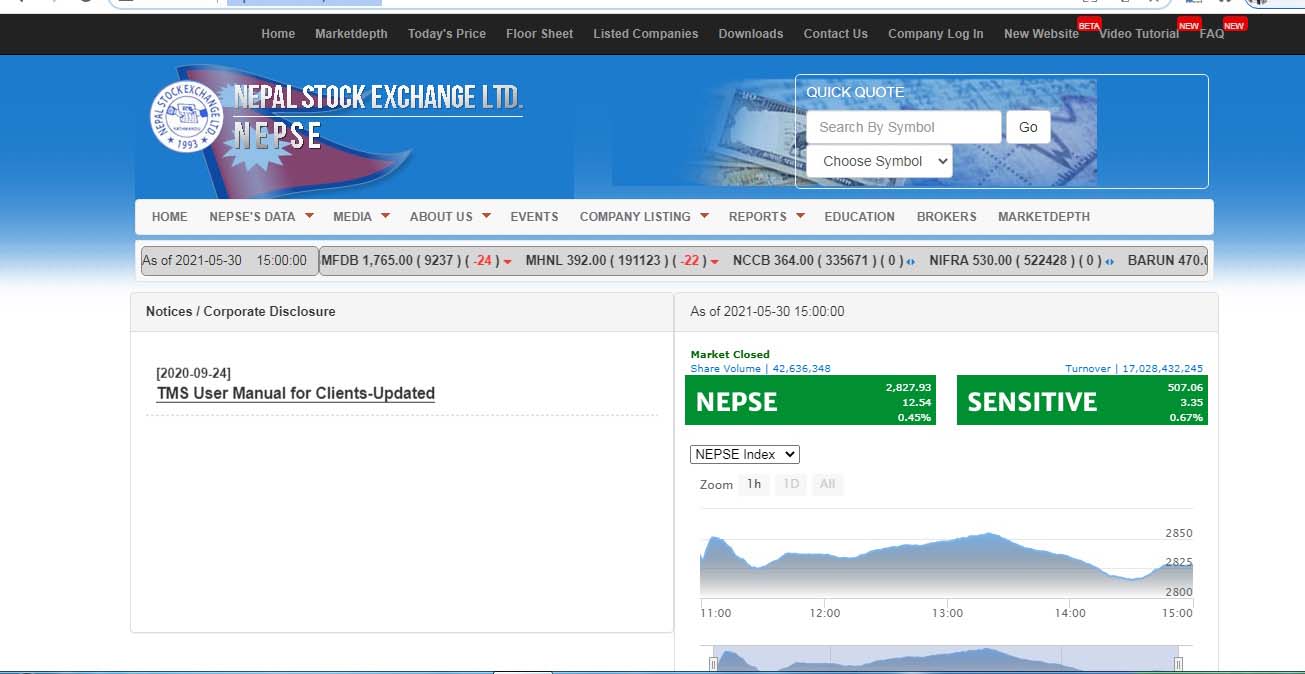This screenshot has width=1305, height=674.
Task: Expand the REPORTS menu
Action: (766, 216)
